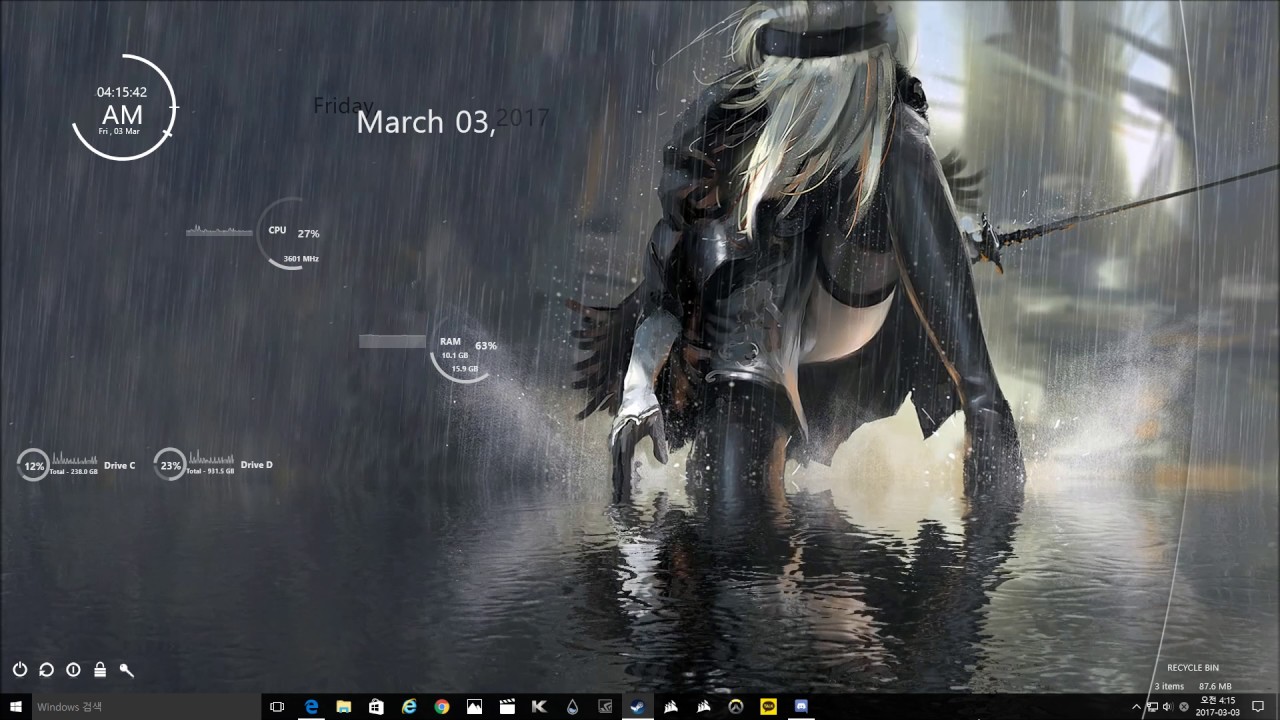Viewport: 1280px width, 720px height.
Task: Click the volume speaker tray icon
Action: point(1168,707)
